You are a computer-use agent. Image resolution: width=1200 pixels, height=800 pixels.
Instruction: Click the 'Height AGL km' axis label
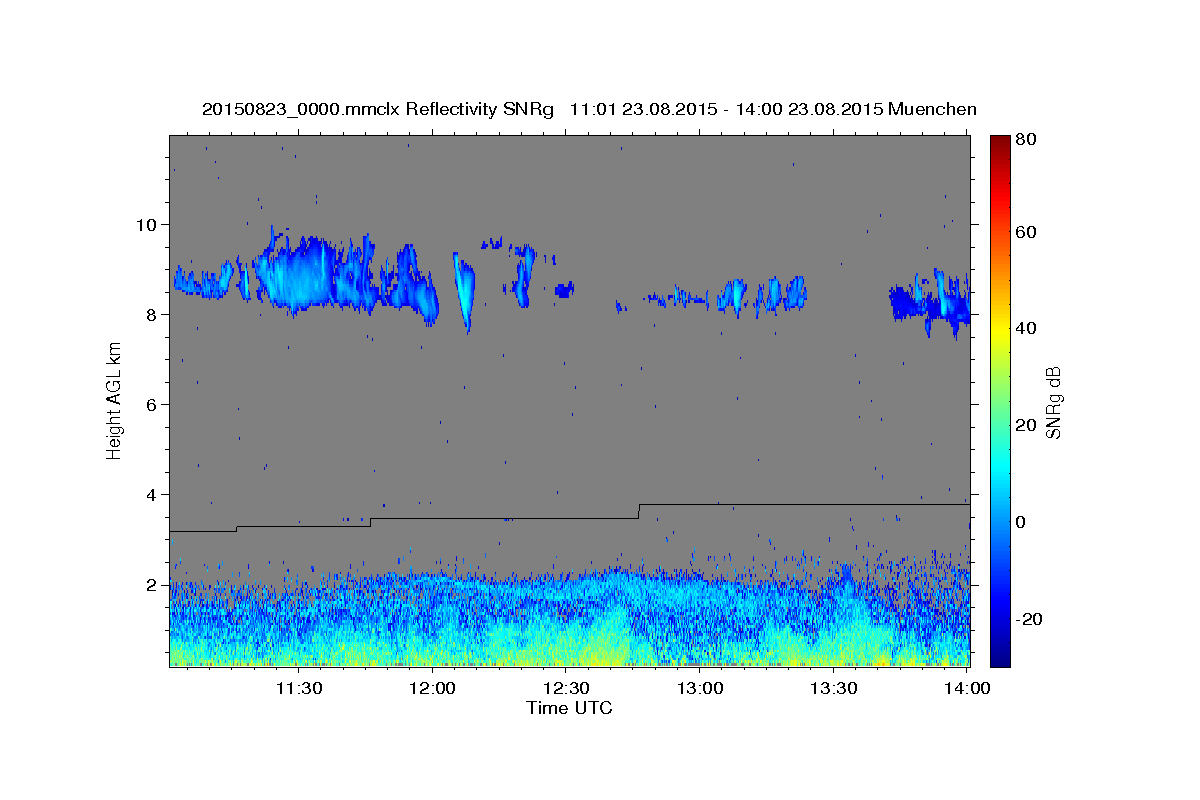click(x=115, y=402)
